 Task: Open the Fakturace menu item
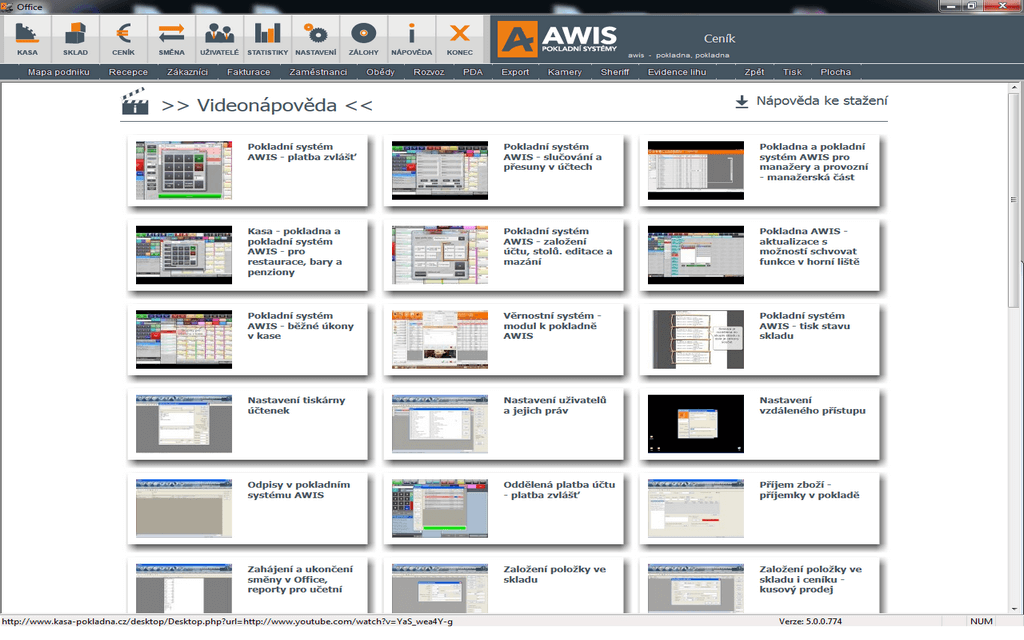(x=249, y=72)
